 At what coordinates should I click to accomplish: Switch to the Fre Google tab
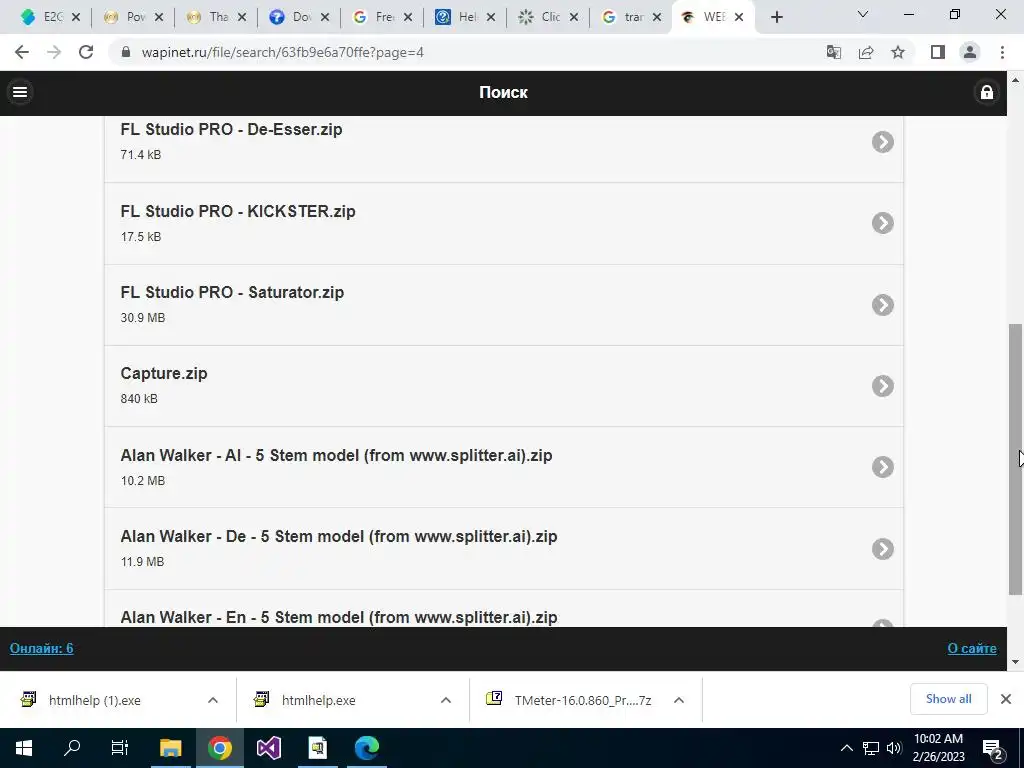point(374,18)
